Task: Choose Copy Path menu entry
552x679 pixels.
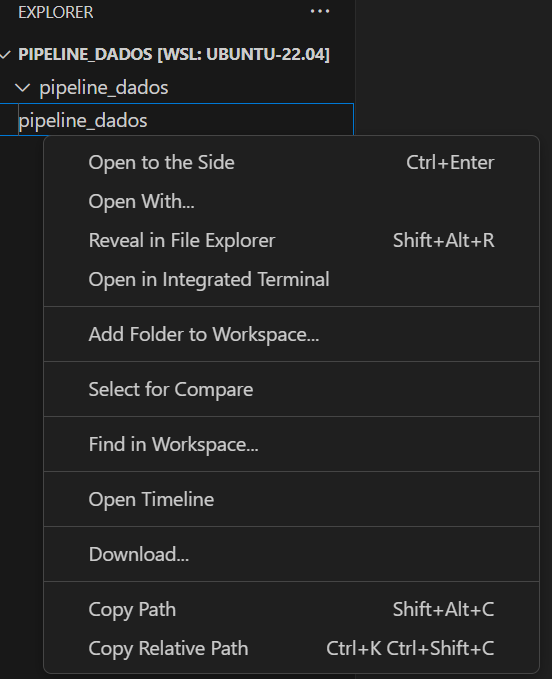Action: click(132, 610)
